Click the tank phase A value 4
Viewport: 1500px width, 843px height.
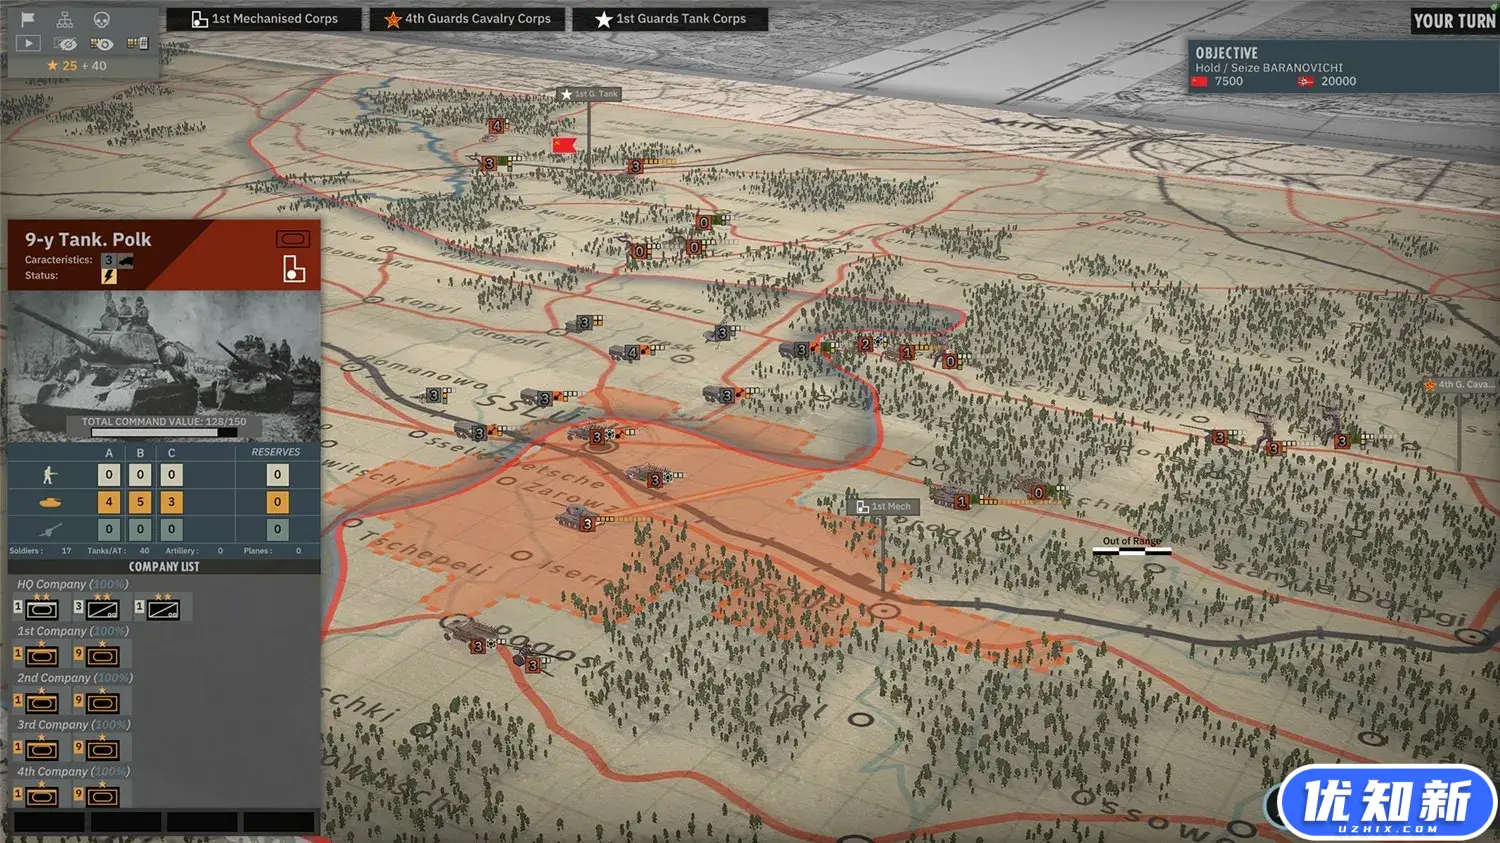click(x=109, y=502)
